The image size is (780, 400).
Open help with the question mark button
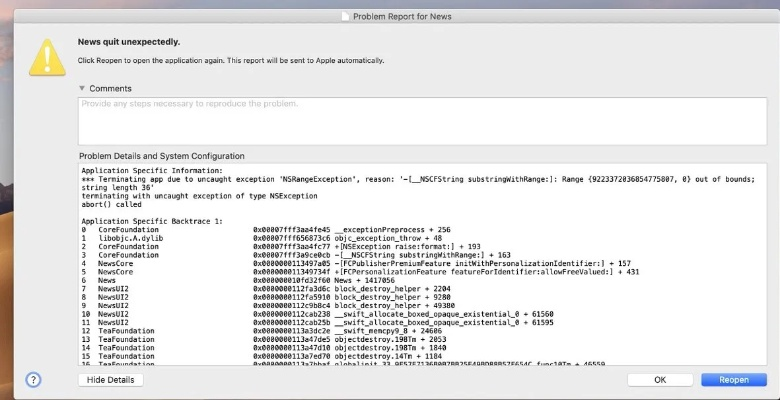point(33,379)
